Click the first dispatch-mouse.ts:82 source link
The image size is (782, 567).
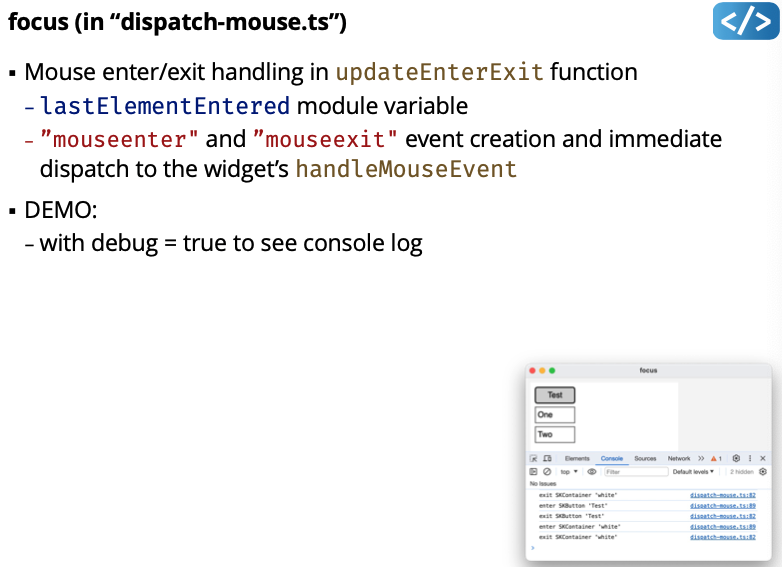tap(722, 495)
